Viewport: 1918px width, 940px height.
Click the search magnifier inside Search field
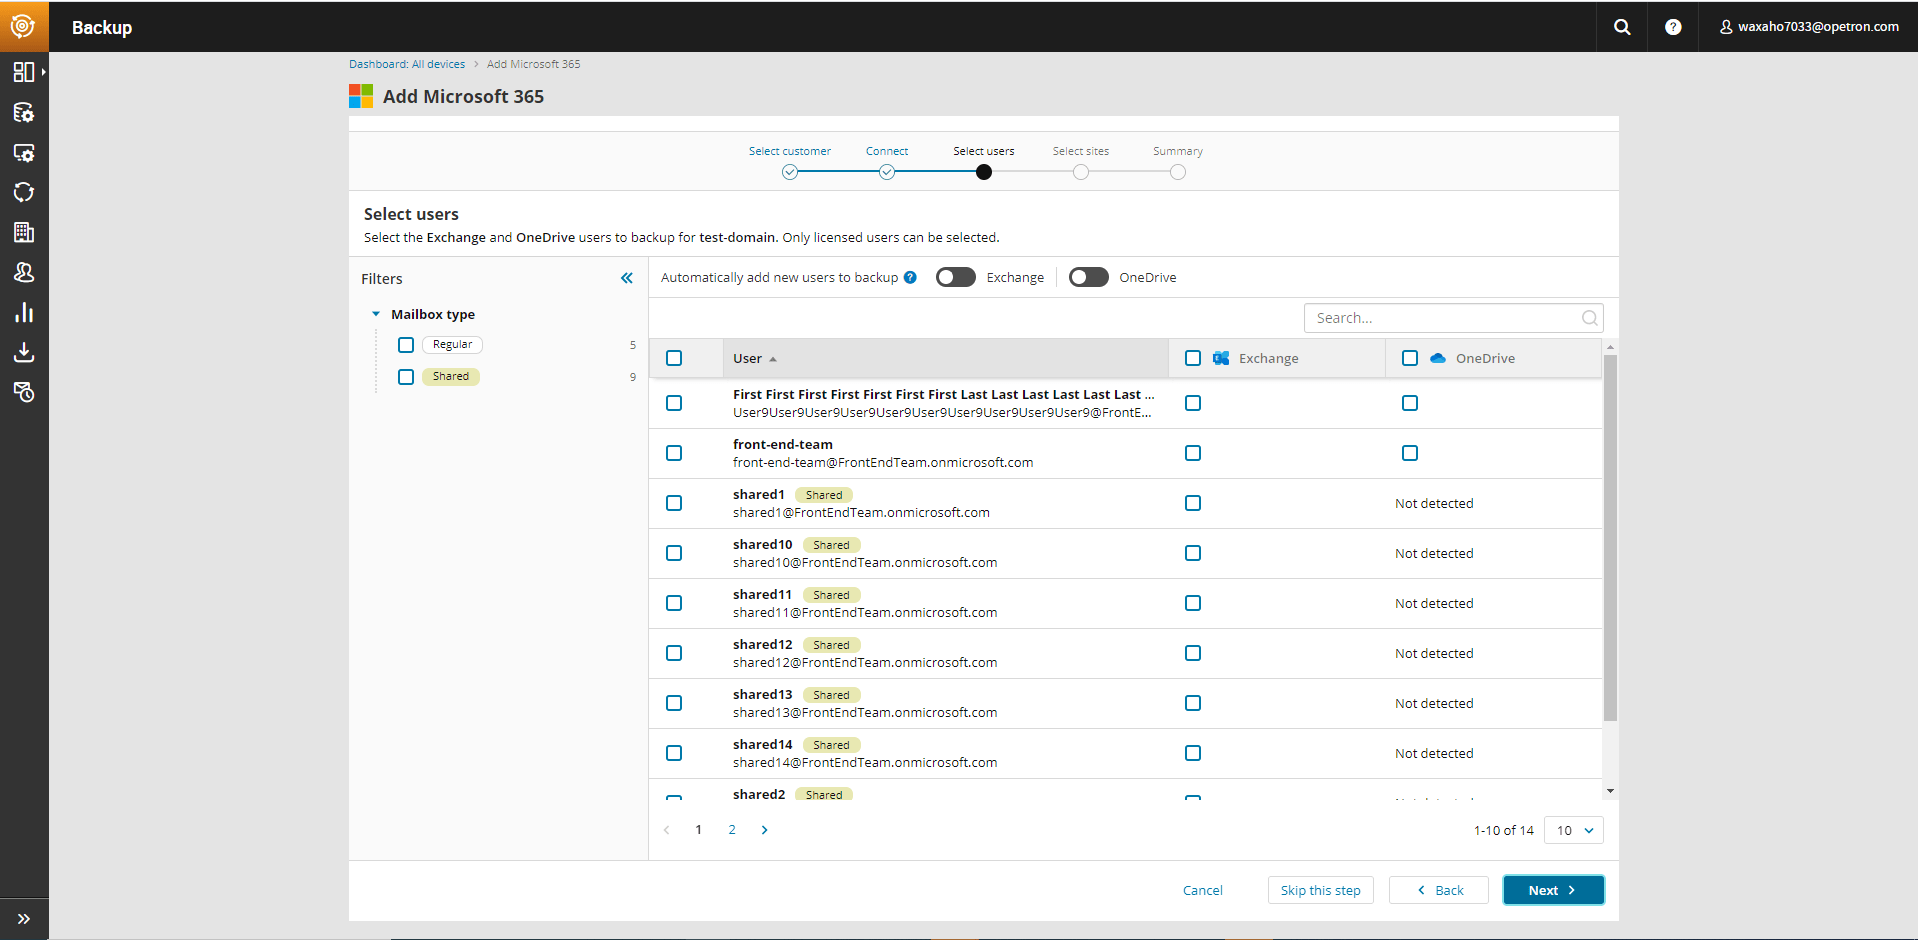[x=1589, y=318]
